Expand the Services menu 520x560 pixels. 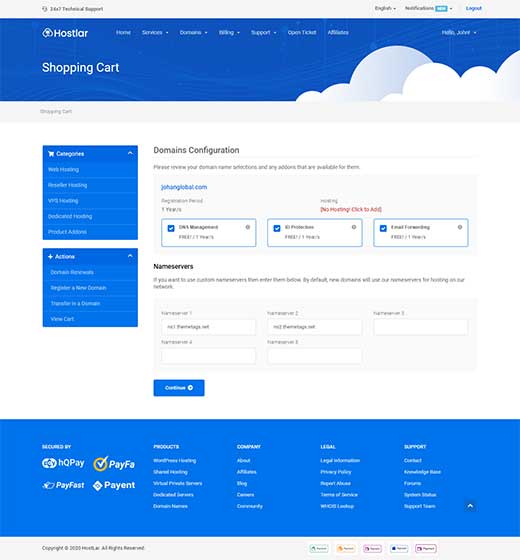click(x=155, y=32)
